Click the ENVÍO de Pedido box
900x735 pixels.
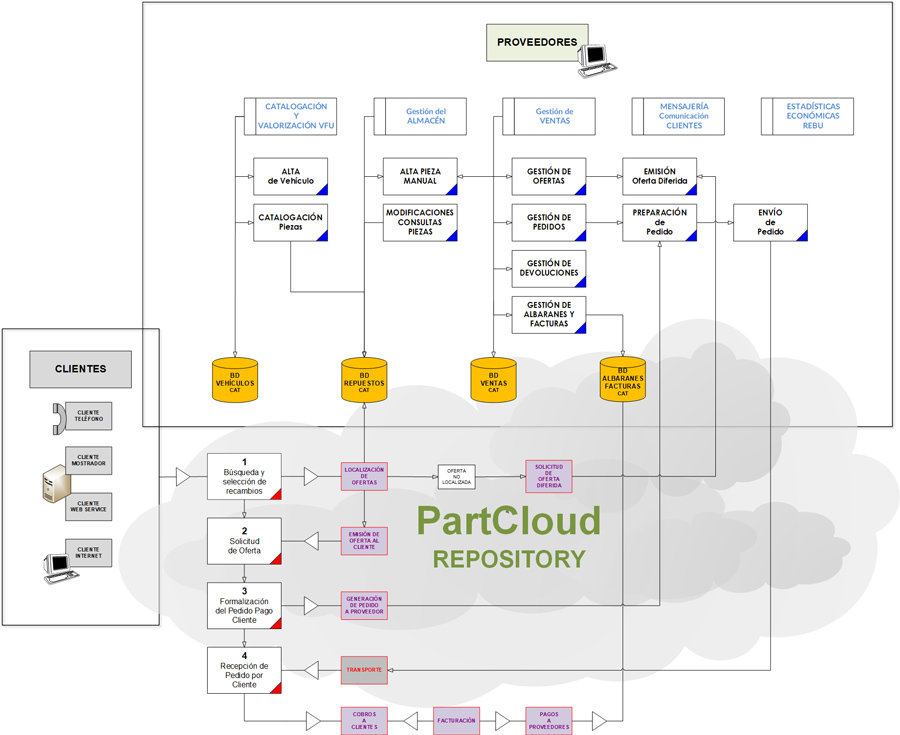coord(770,223)
